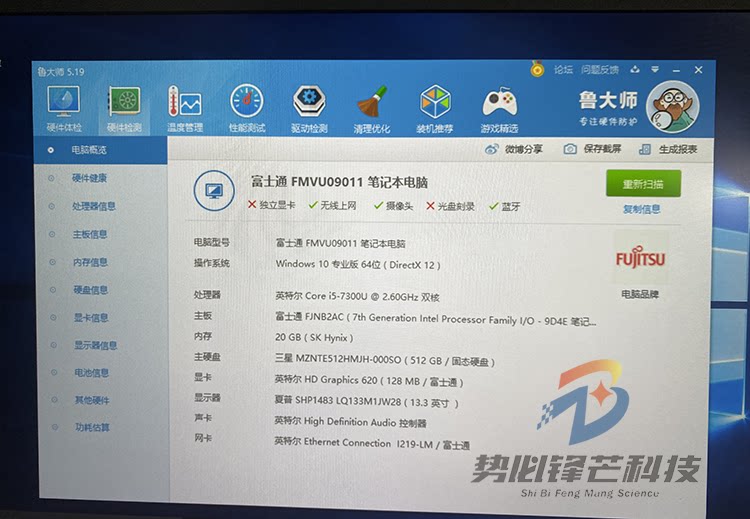Viewport: 750px width, 519px height.
Task: Open 游戏精选 gamepad icon
Action: point(499,102)
